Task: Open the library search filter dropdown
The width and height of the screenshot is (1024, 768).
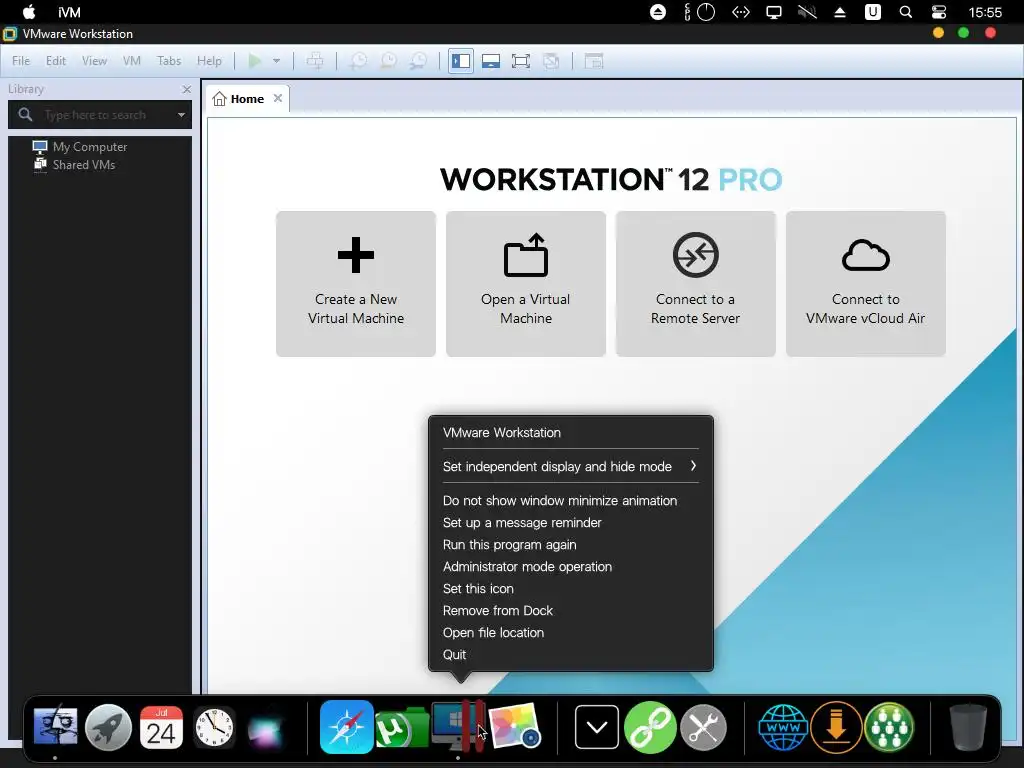Action: (x=181, y=115)
